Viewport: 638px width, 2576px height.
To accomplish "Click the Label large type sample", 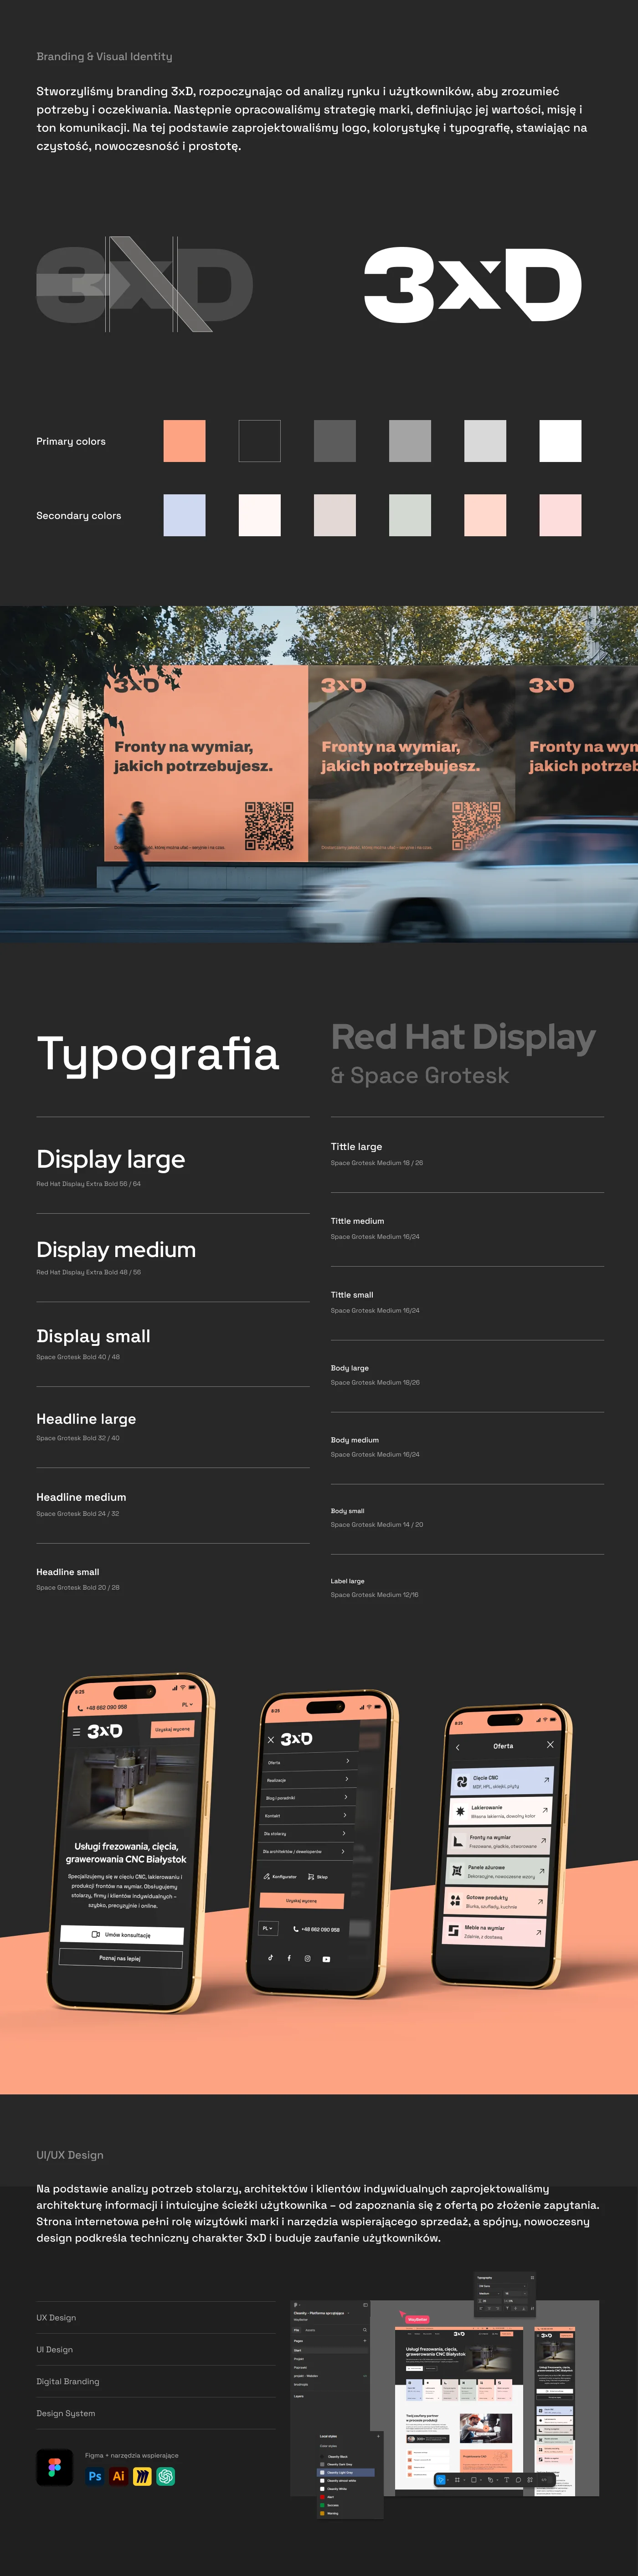I will click(347, 1581).
